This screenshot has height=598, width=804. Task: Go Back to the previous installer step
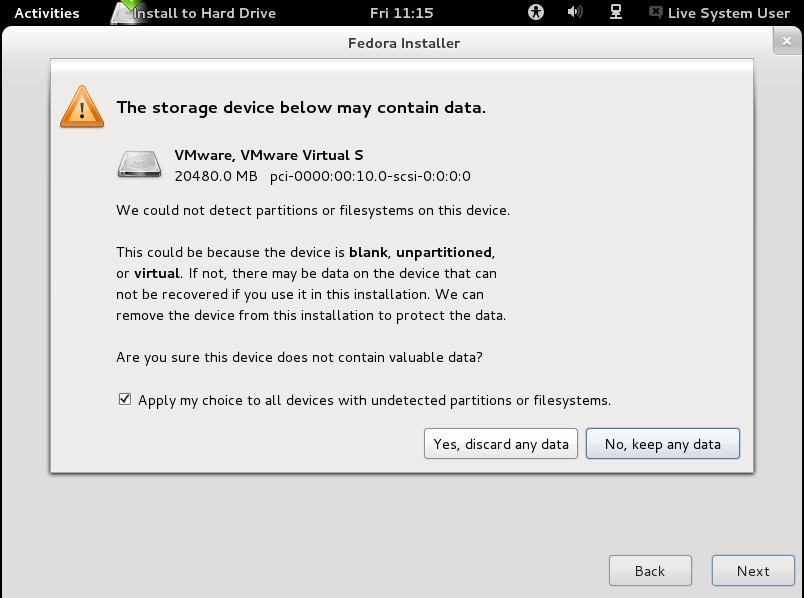coord(650,571)
